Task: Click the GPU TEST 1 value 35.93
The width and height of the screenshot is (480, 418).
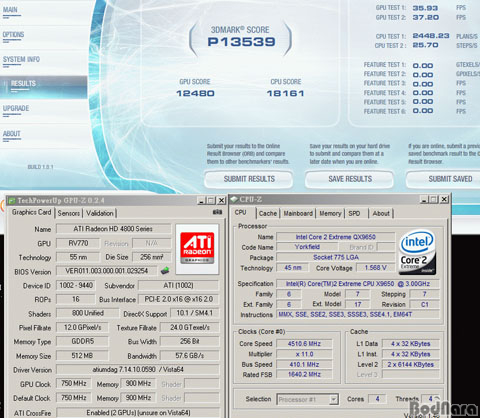Action: tap(425, 8)
